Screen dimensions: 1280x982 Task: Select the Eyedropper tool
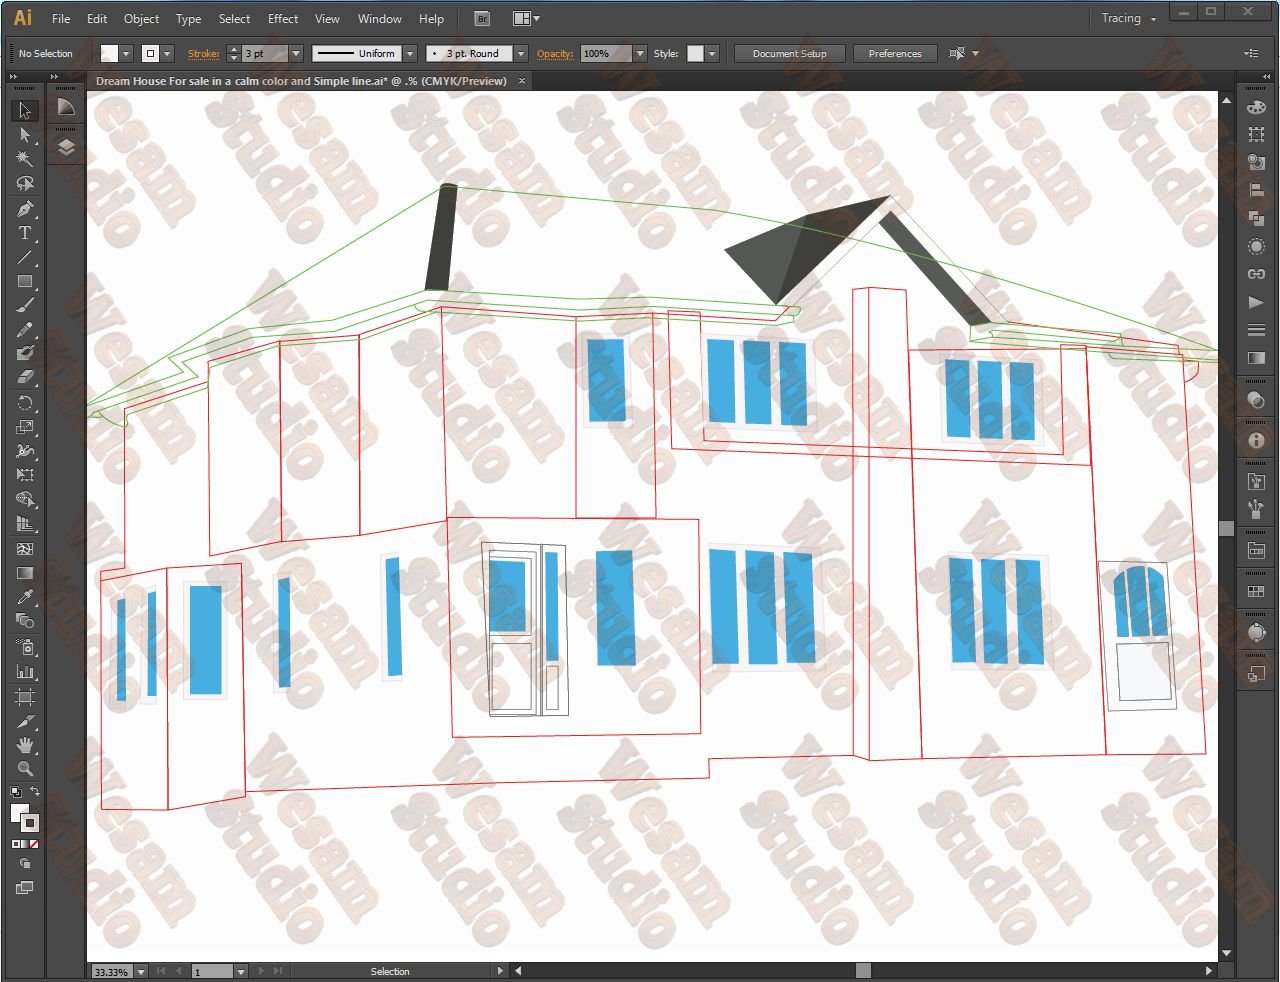click(25, 597)
